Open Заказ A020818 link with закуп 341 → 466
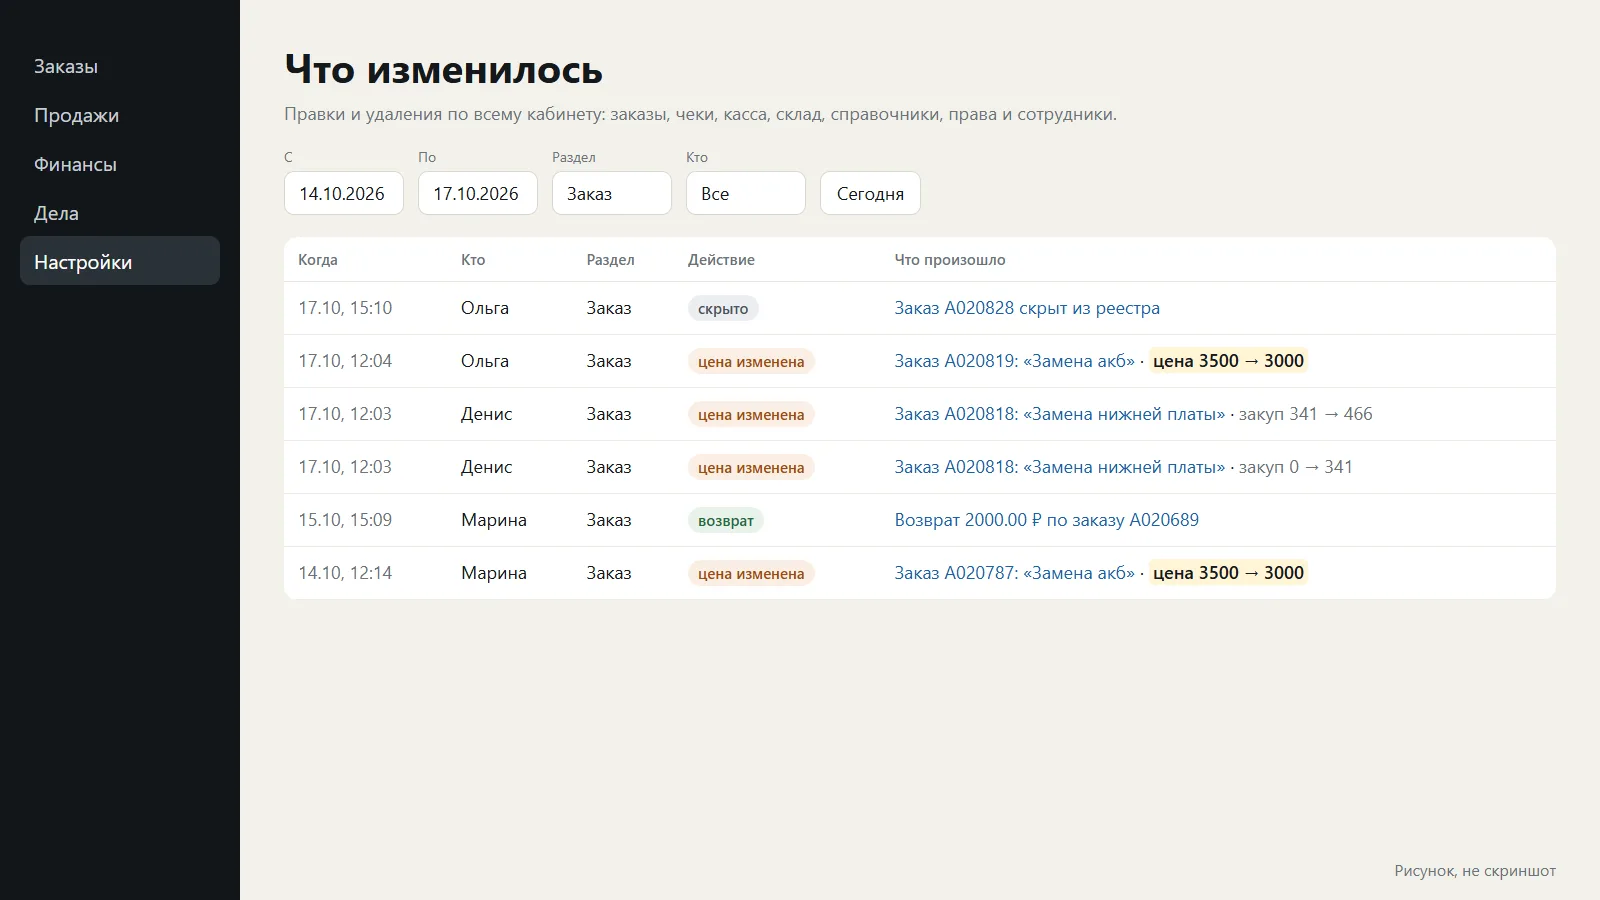Image resolution: width=1600 pixels, height=900 pixels. point(1059,414)
